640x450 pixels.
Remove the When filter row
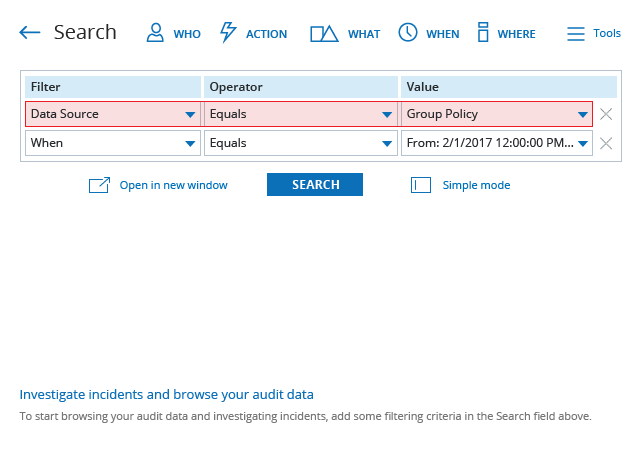pos(606,143)
